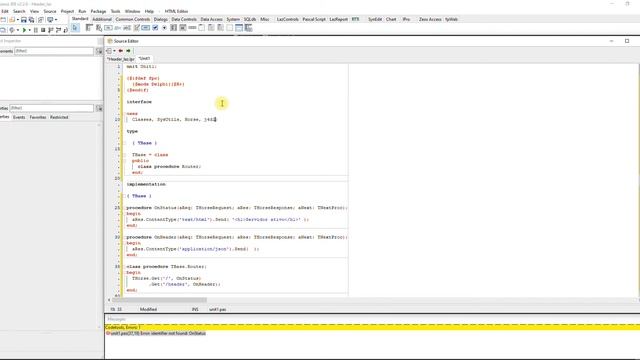This screenshot has height=360, width=640.
Task: Click the Save All toolbar icon
Action: coord(31,20)
